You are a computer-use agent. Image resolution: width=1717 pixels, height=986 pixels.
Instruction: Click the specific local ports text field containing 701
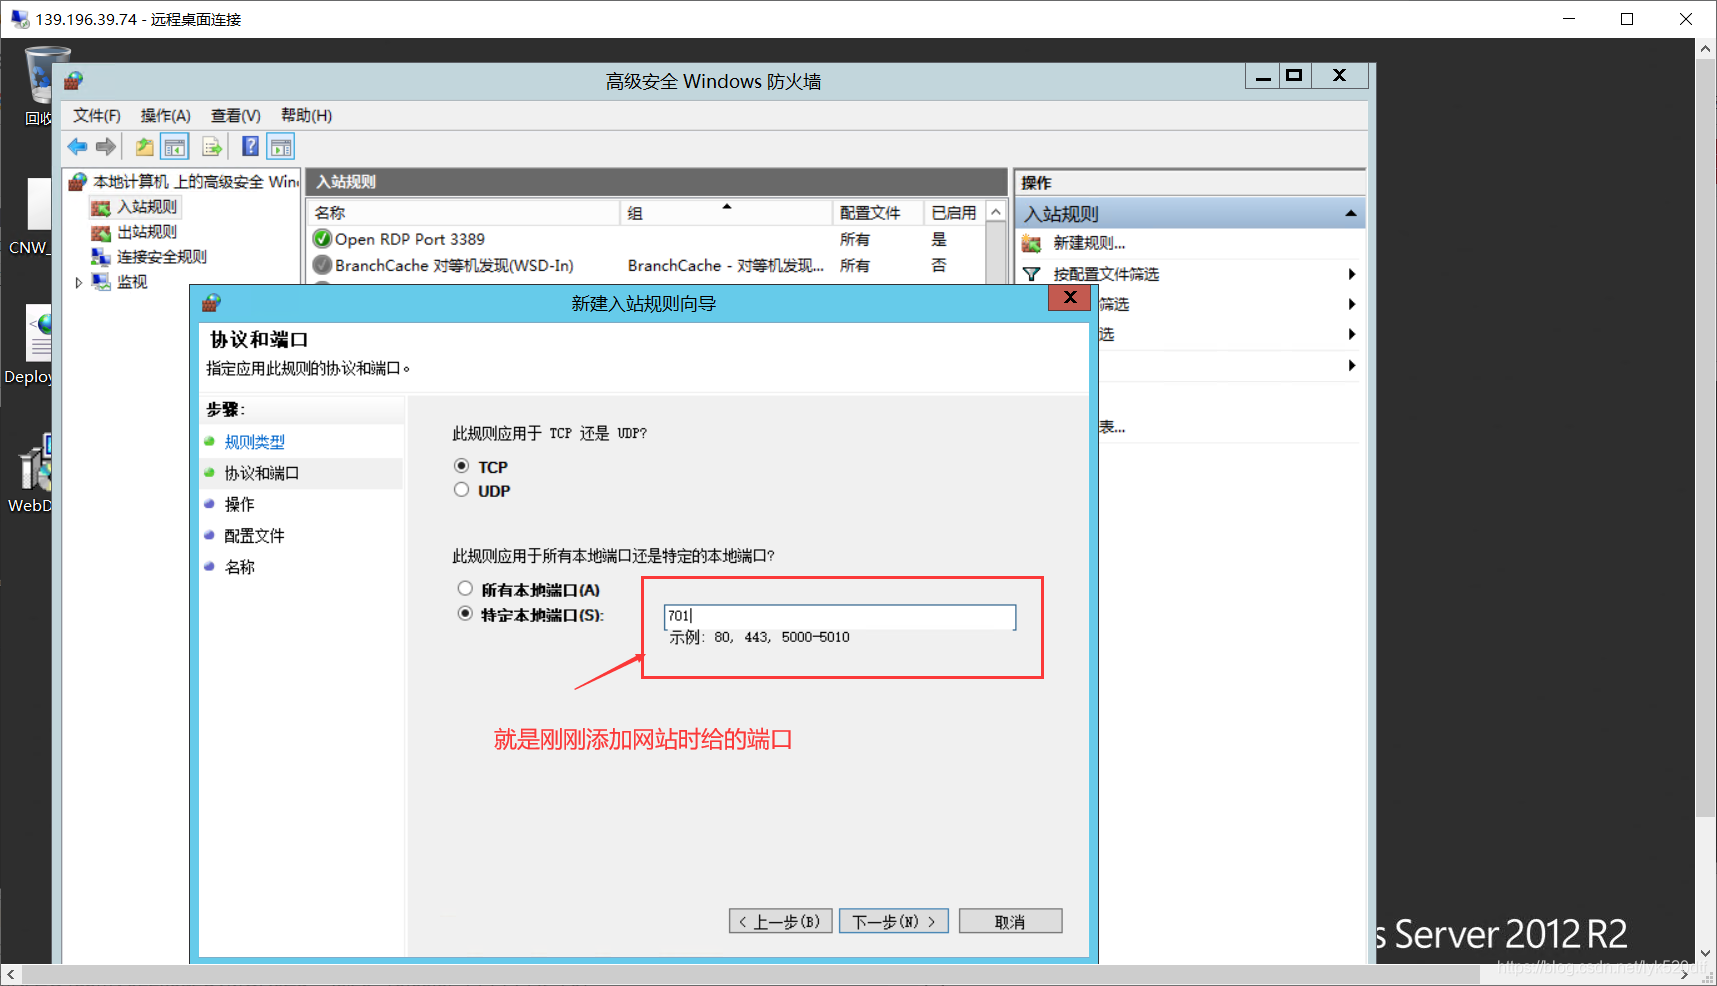(x=840, y=616)
